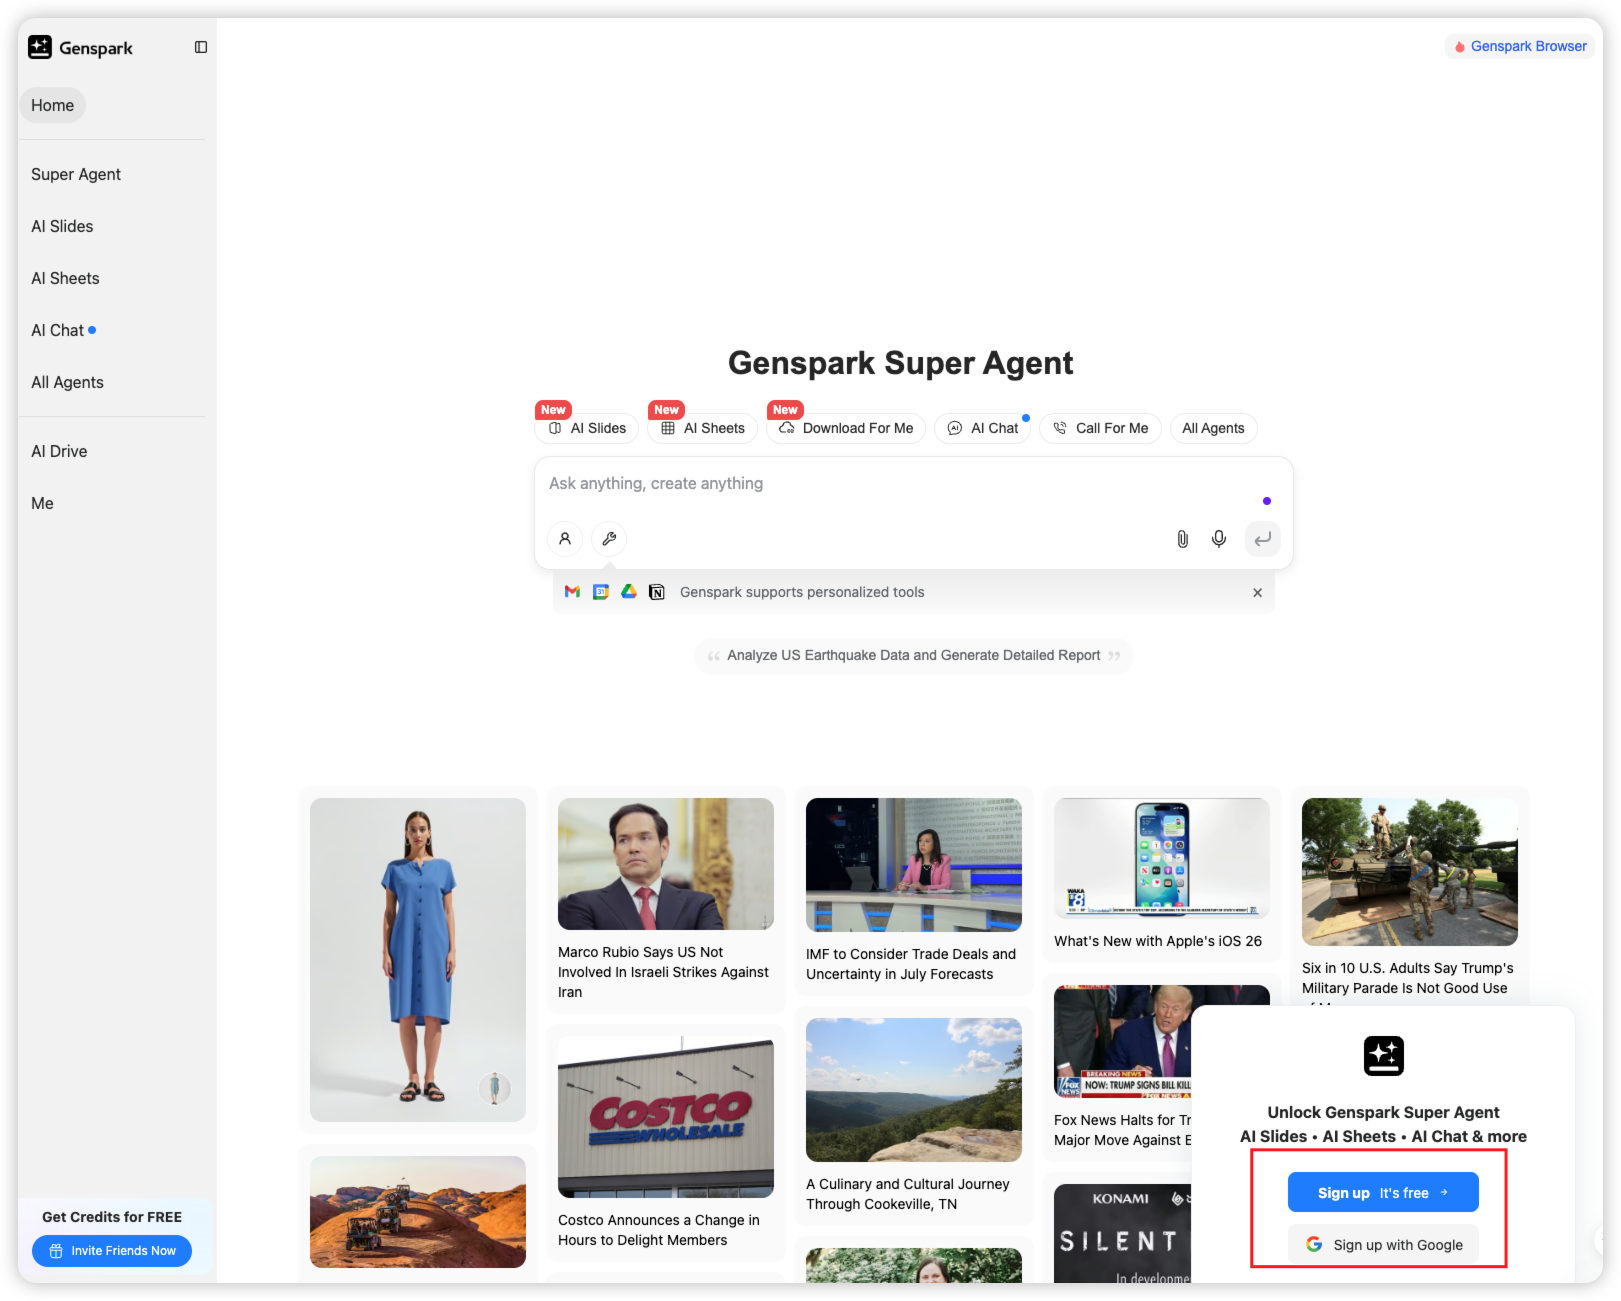Open Super Agent from the sidebar
The image size is (1621, 1301).
point(76,174)
